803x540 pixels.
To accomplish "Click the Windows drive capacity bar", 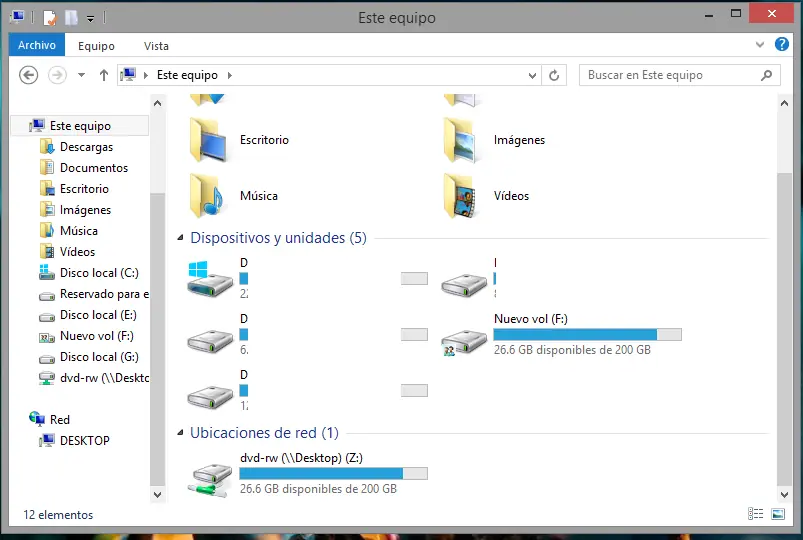I will pyautogui.click(x=333, y=279).
